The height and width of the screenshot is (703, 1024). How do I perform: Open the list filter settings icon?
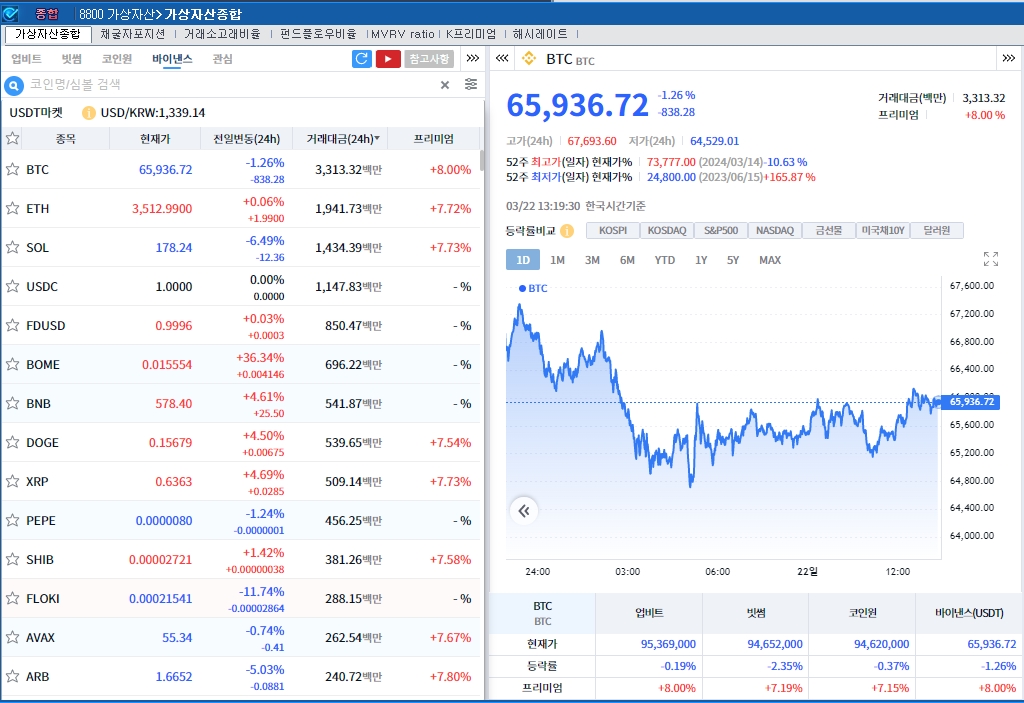[x=471, y=84]
